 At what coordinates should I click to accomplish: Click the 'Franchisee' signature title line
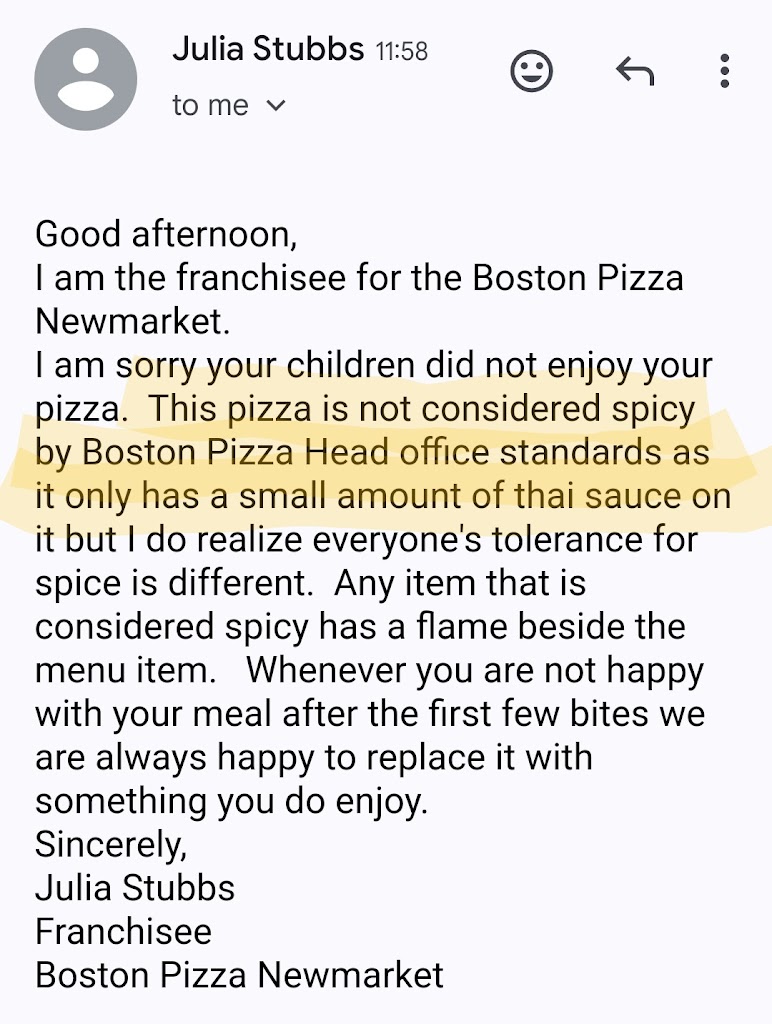coord(123,932)
